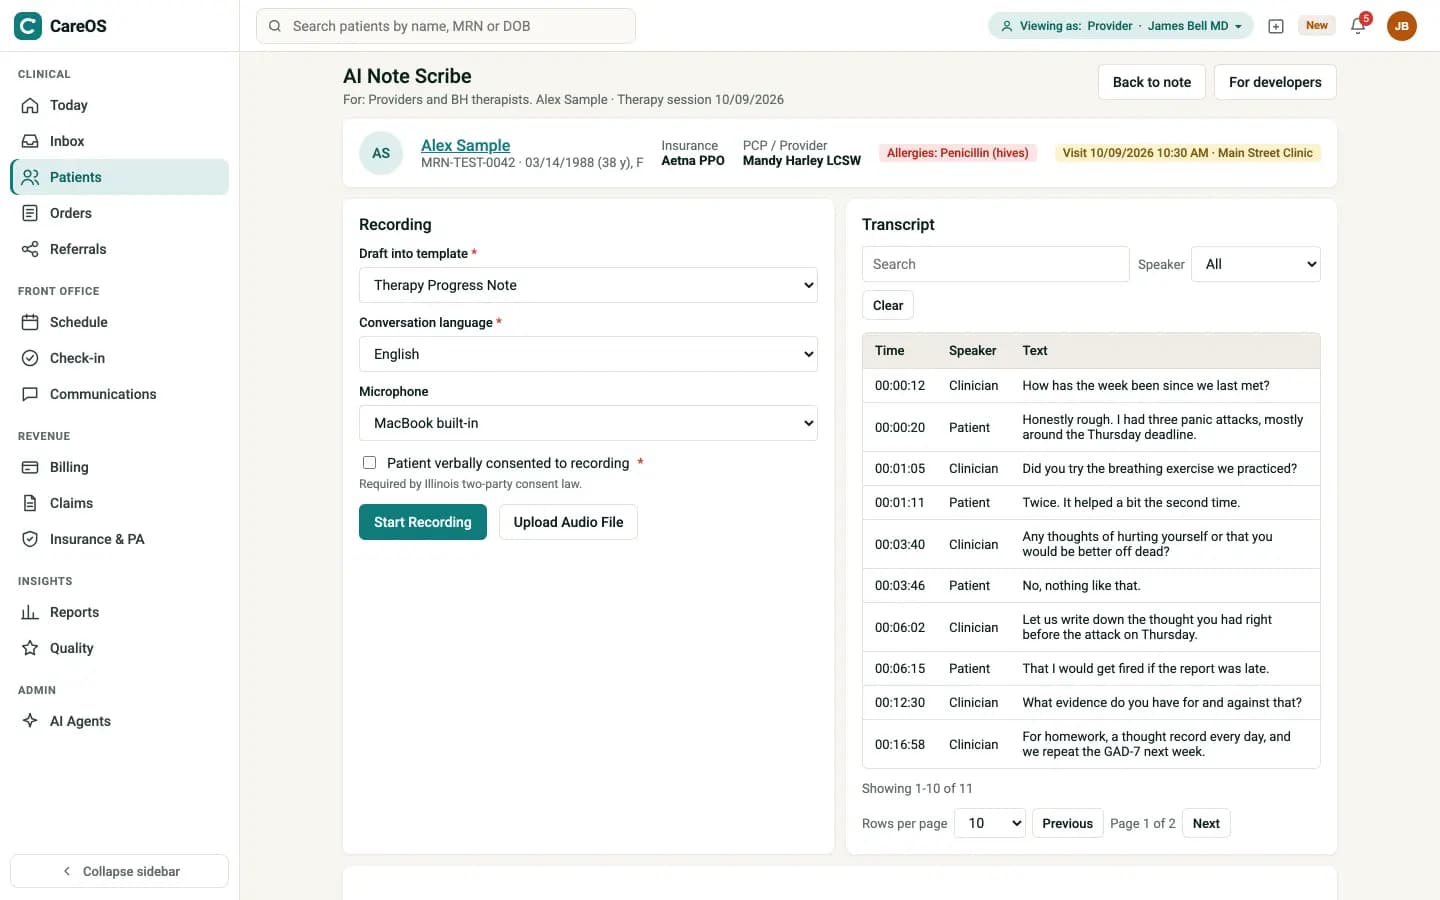Open the Quality star icon
This screenshot has height=900, width=1440.
30,648
